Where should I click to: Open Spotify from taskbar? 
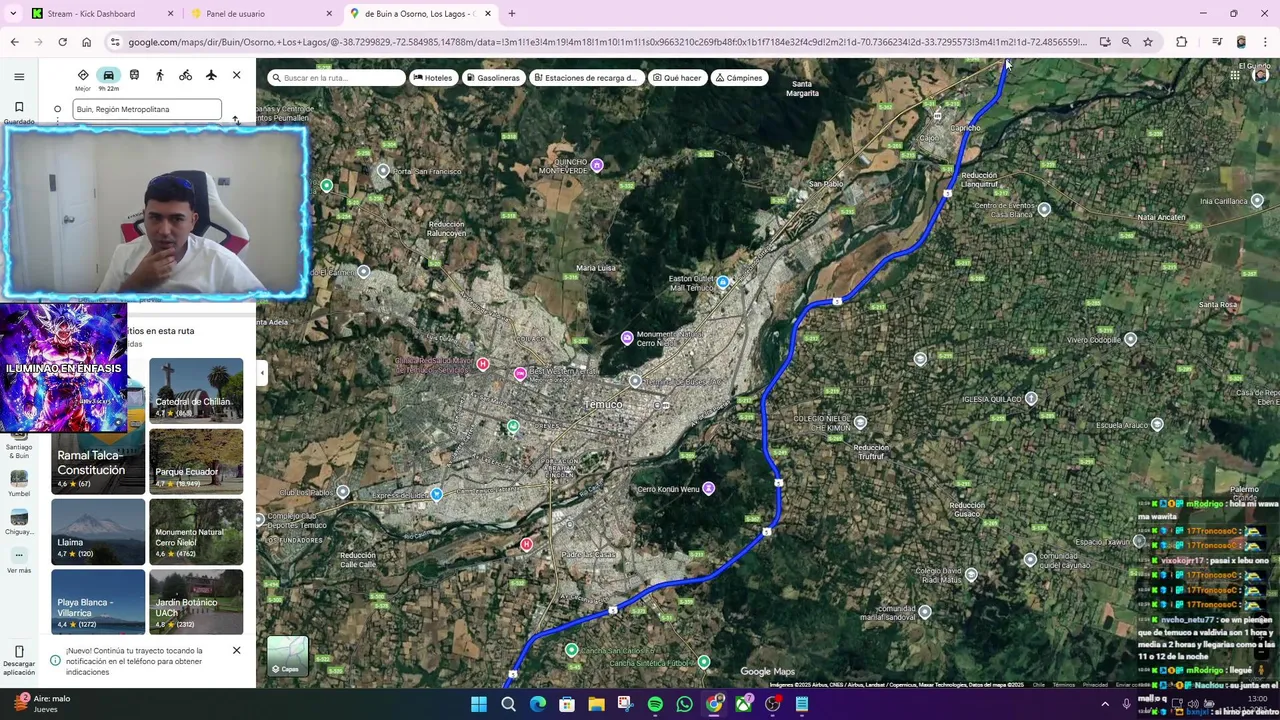[655, 704]
